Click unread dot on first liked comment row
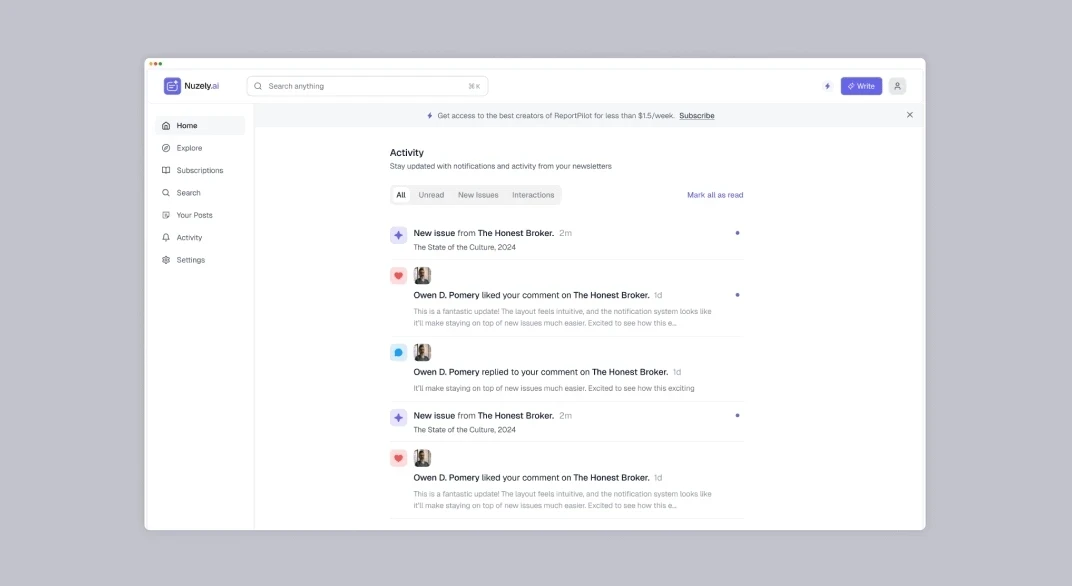This screenshot has height=586, width=1072. [x=737, y=295]
